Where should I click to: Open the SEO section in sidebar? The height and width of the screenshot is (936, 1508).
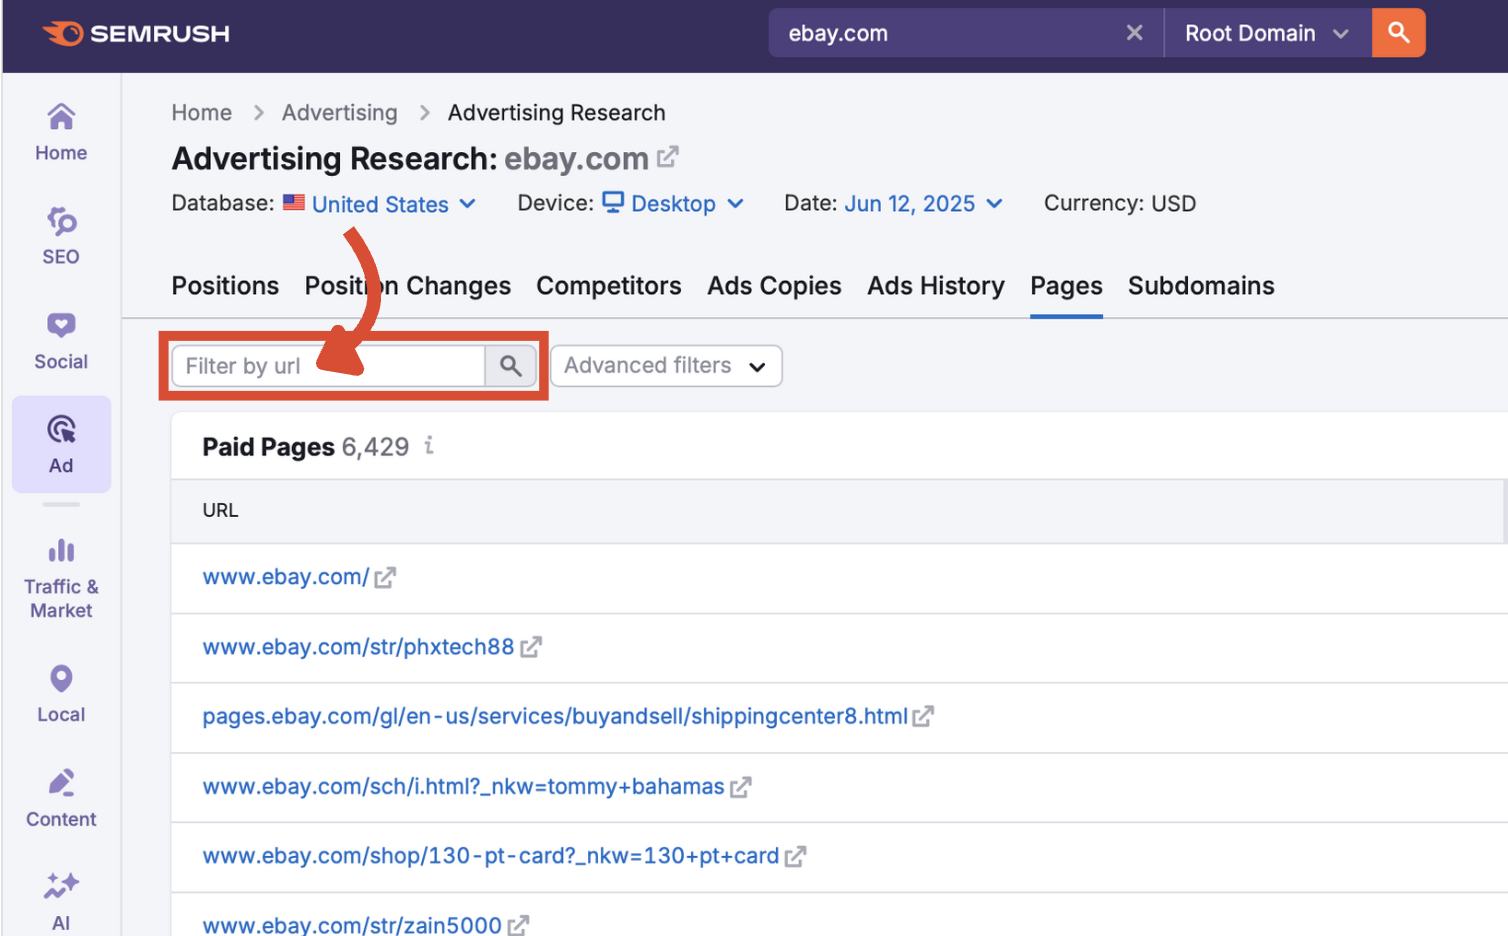[61, 236]
